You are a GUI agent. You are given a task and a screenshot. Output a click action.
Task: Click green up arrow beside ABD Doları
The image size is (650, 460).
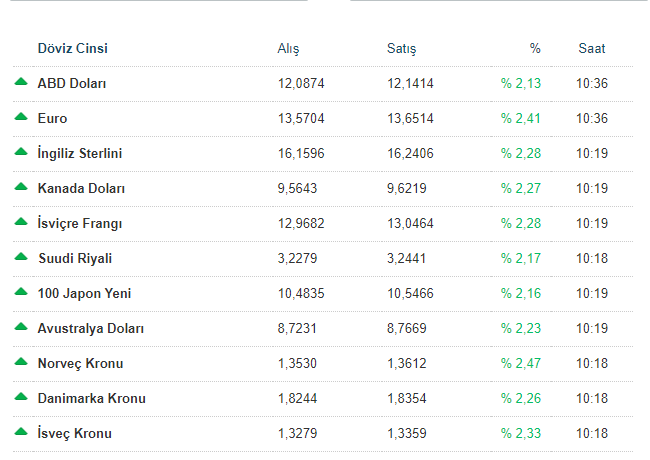coord(21,82)
